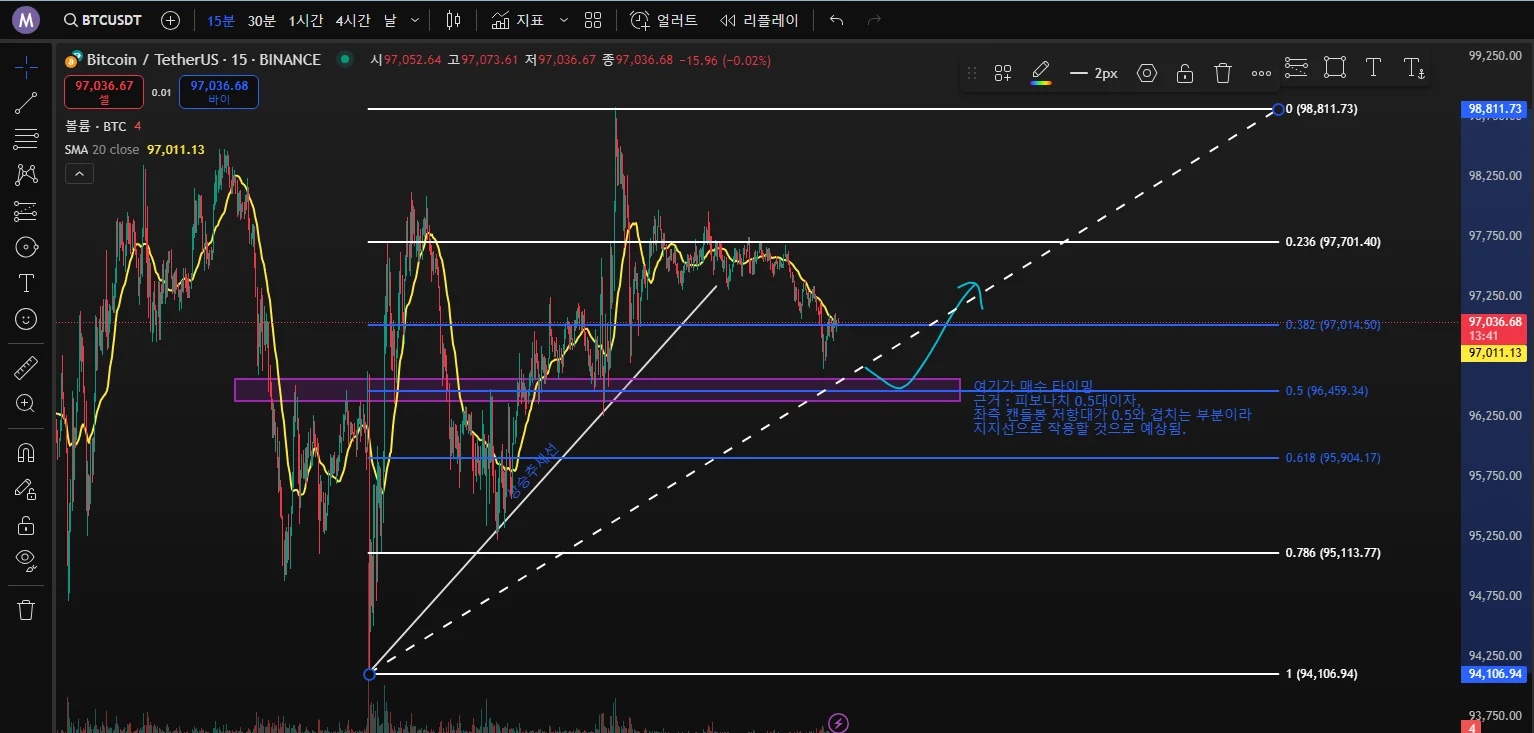Viewport: 1534px width, 733px height.
Task: Toggle lock all drawings in sidebar
Action: [26, 525]
